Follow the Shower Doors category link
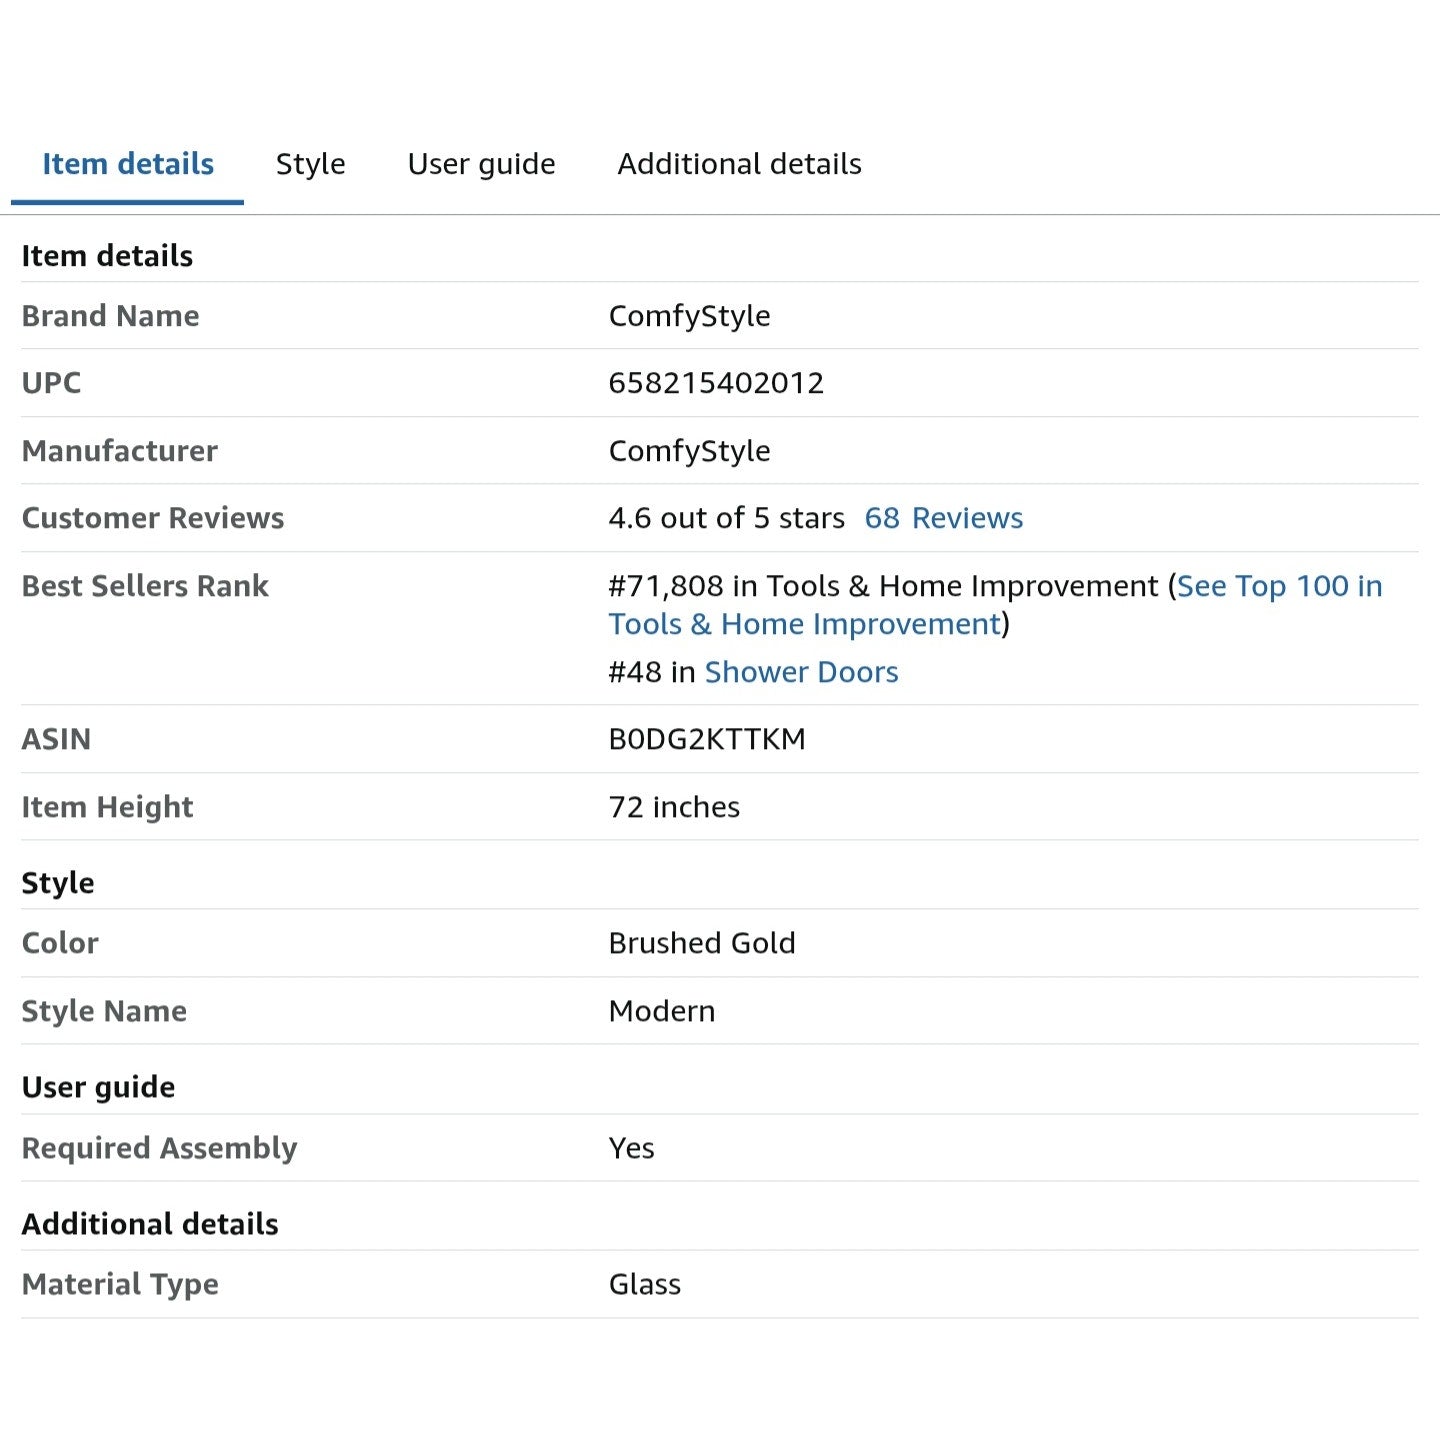 801,672
